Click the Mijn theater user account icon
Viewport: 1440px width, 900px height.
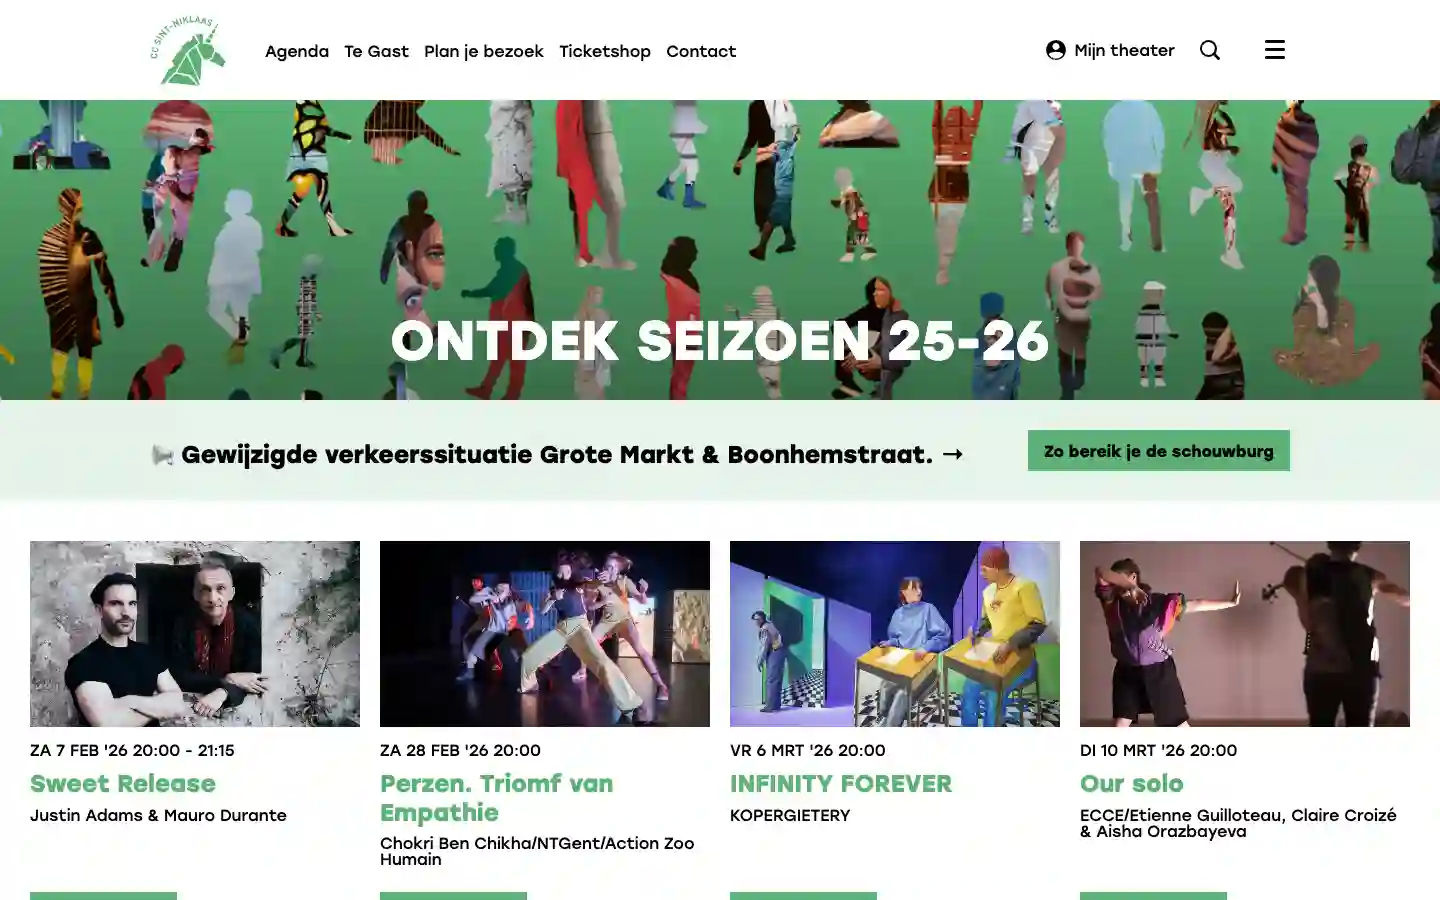(x=1056, y=50)
